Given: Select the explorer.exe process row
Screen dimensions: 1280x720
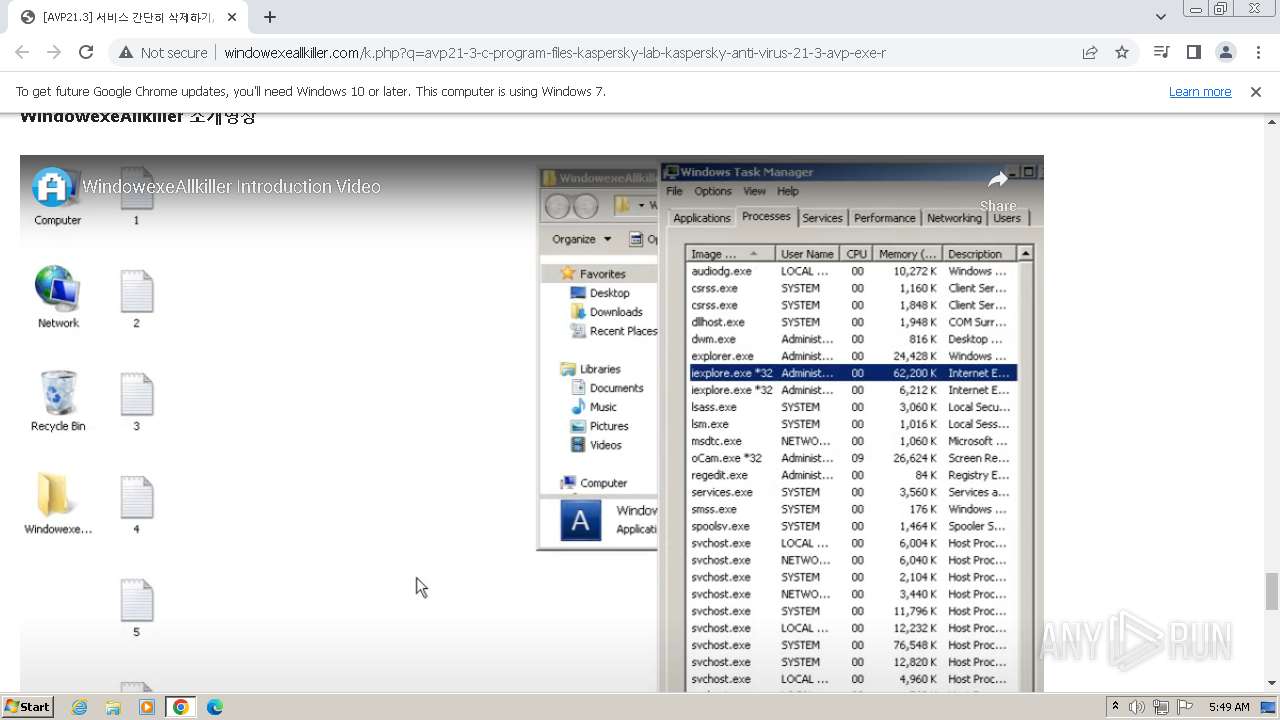Looking at the screenshot, I should click(x=852, y=356).
